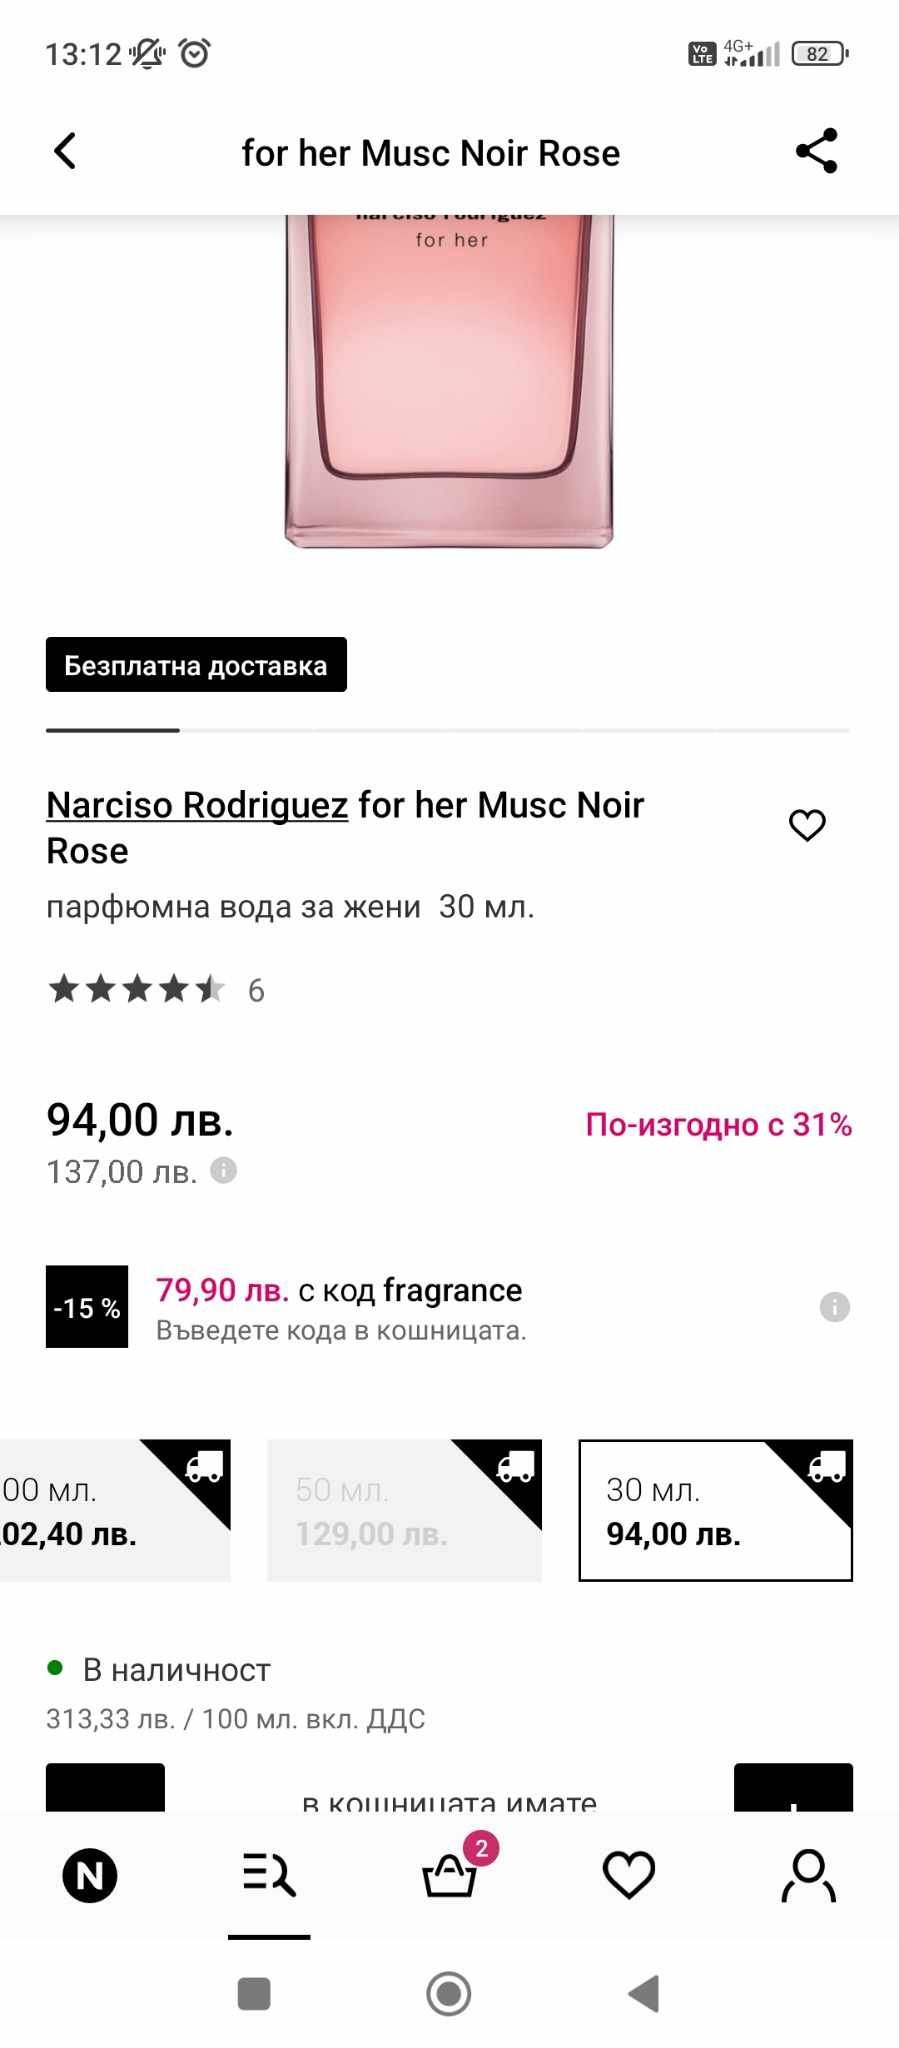Screen dimensions: 899x2048
Task: Select the 50 мл. size option
Action: click(x=404, y=1510)
